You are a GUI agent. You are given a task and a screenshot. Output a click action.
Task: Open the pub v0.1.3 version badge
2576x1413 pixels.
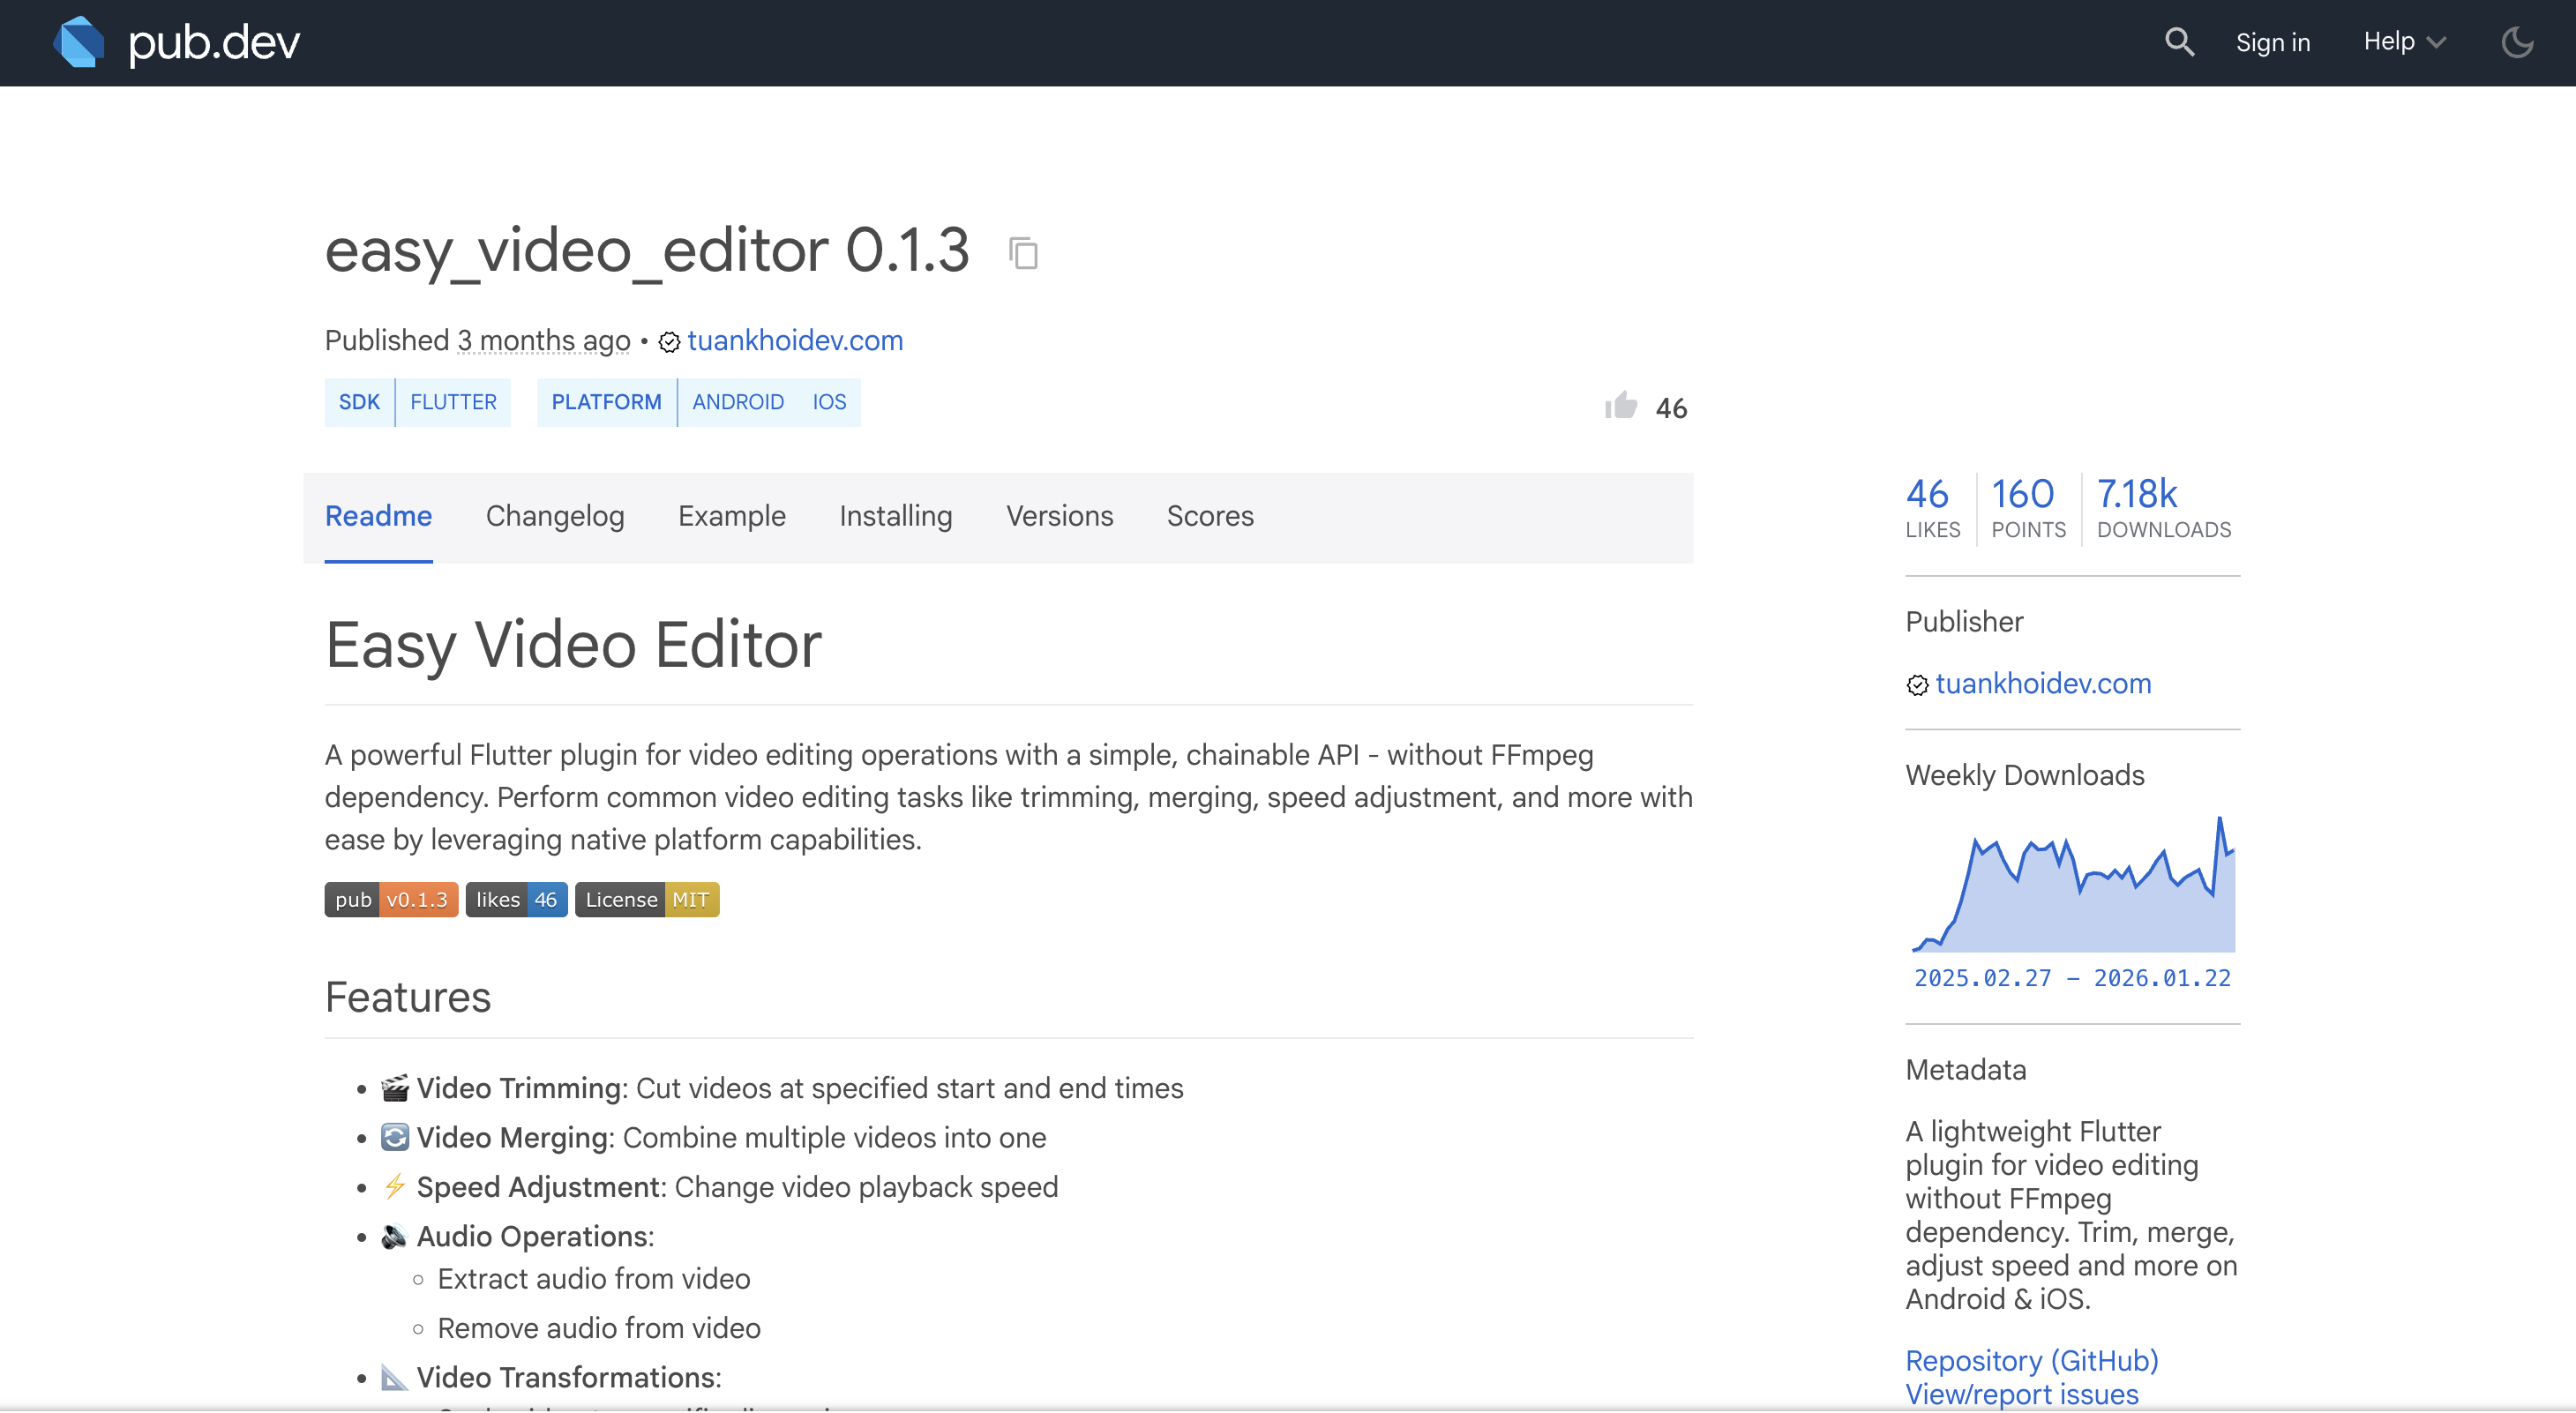coord(390,899)
